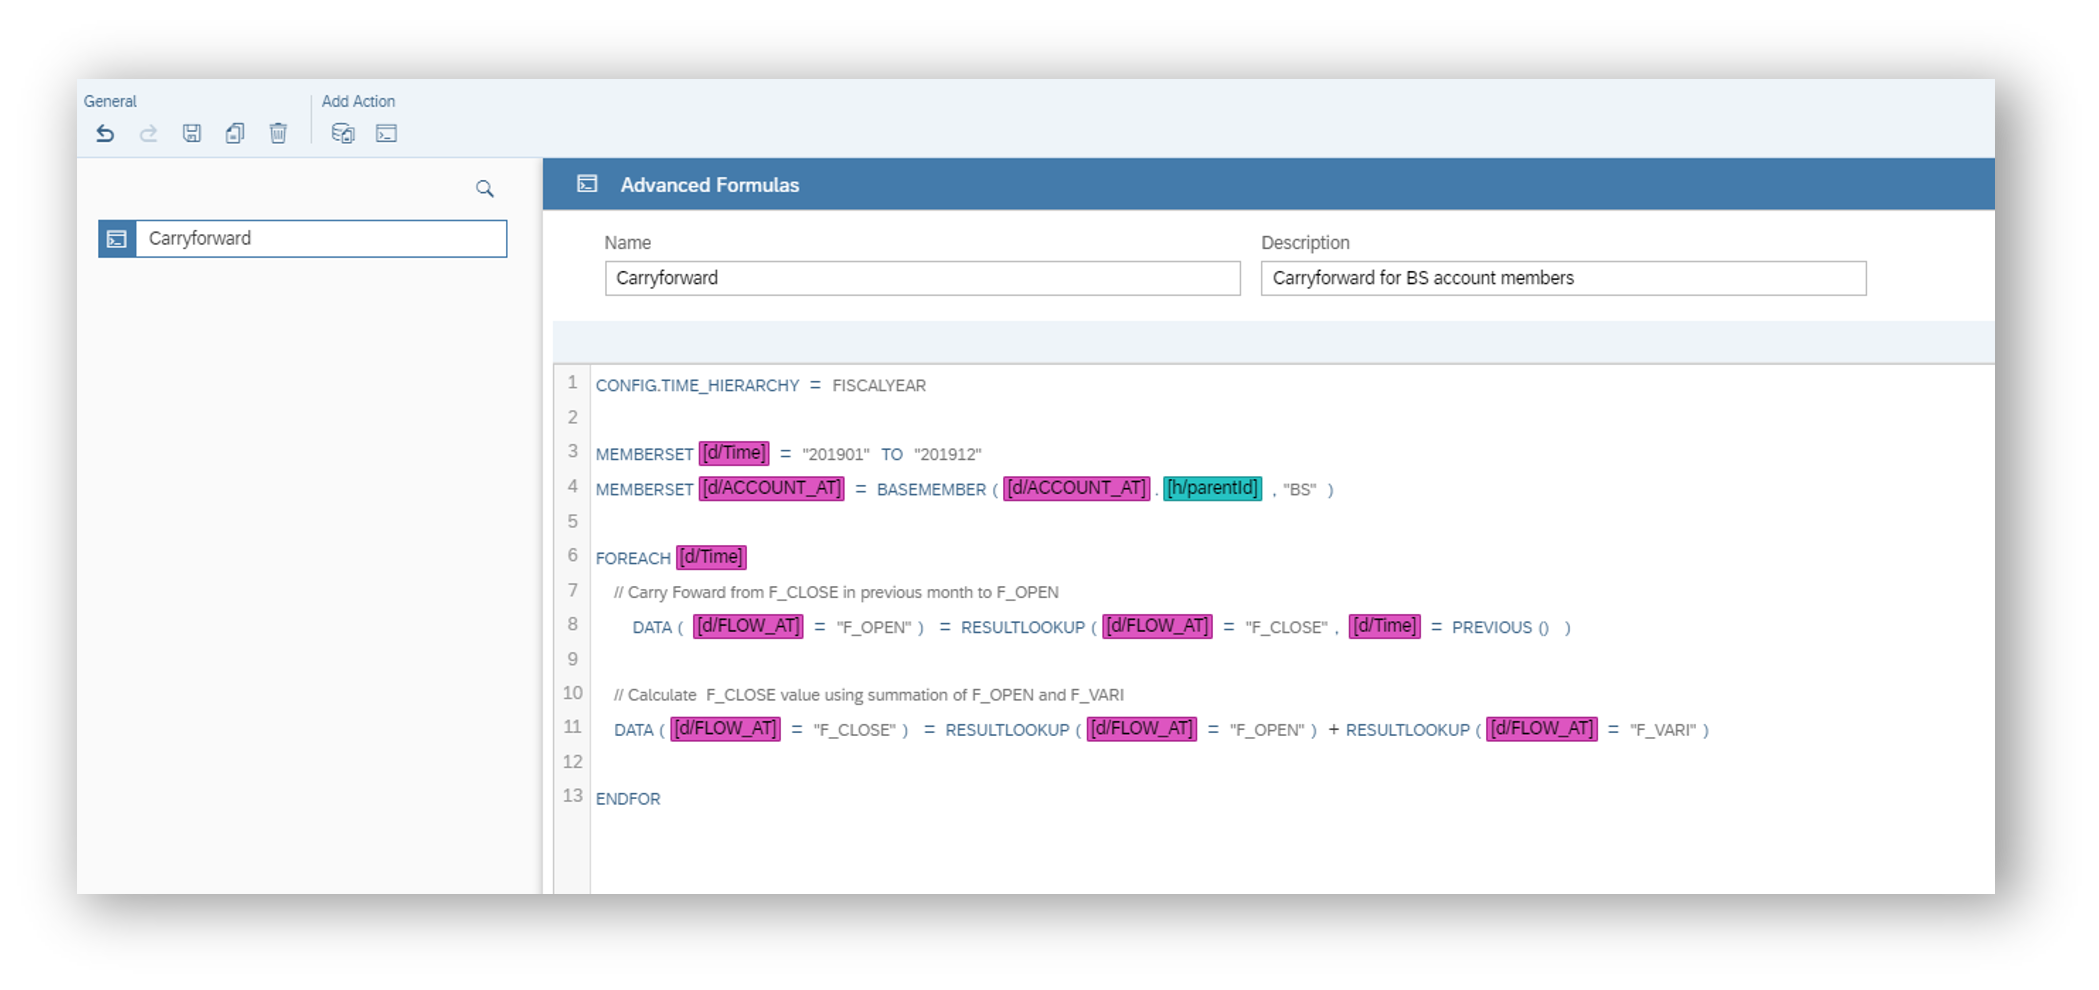Screen dimensions: 2099x990
Task: Click the Redo arrow in General toolbar
Action: click(148, 133)
